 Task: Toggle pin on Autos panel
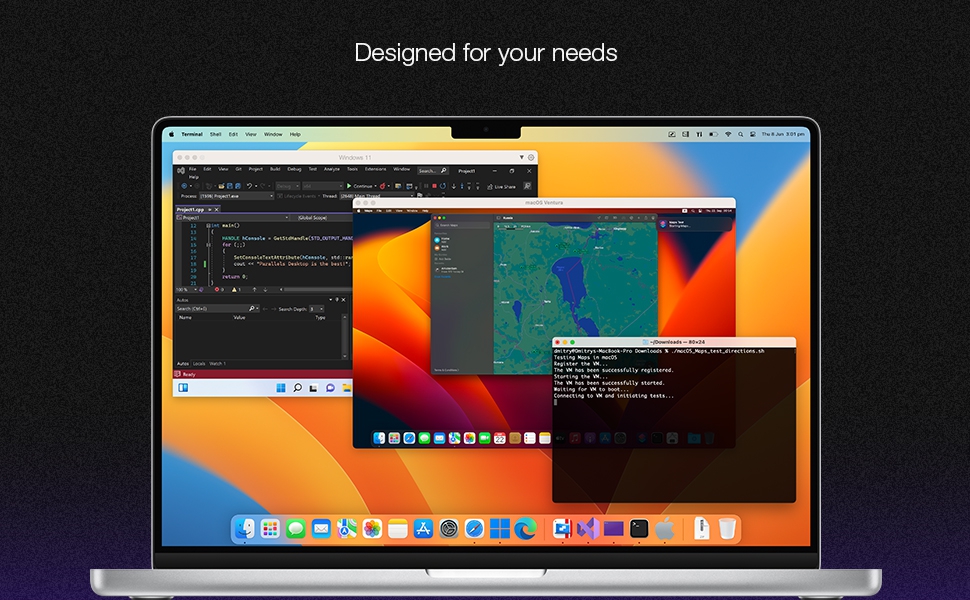point(337,300)
